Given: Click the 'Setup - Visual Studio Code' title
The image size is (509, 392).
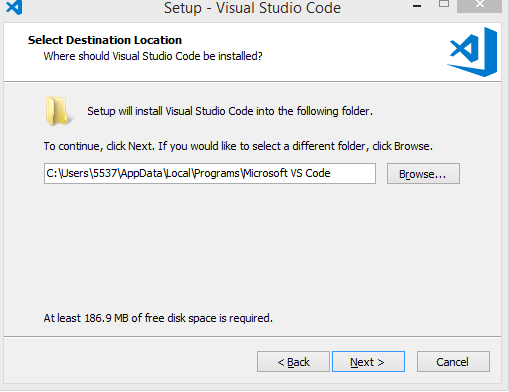Looking at the screenshot, I should point(252,8).
